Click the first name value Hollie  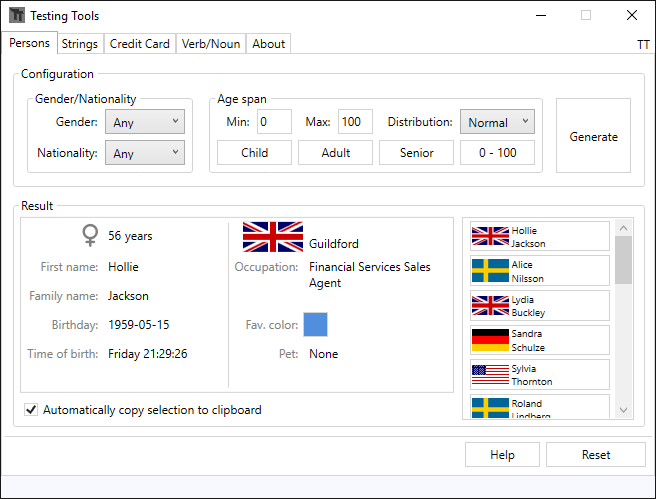point(123,267)
